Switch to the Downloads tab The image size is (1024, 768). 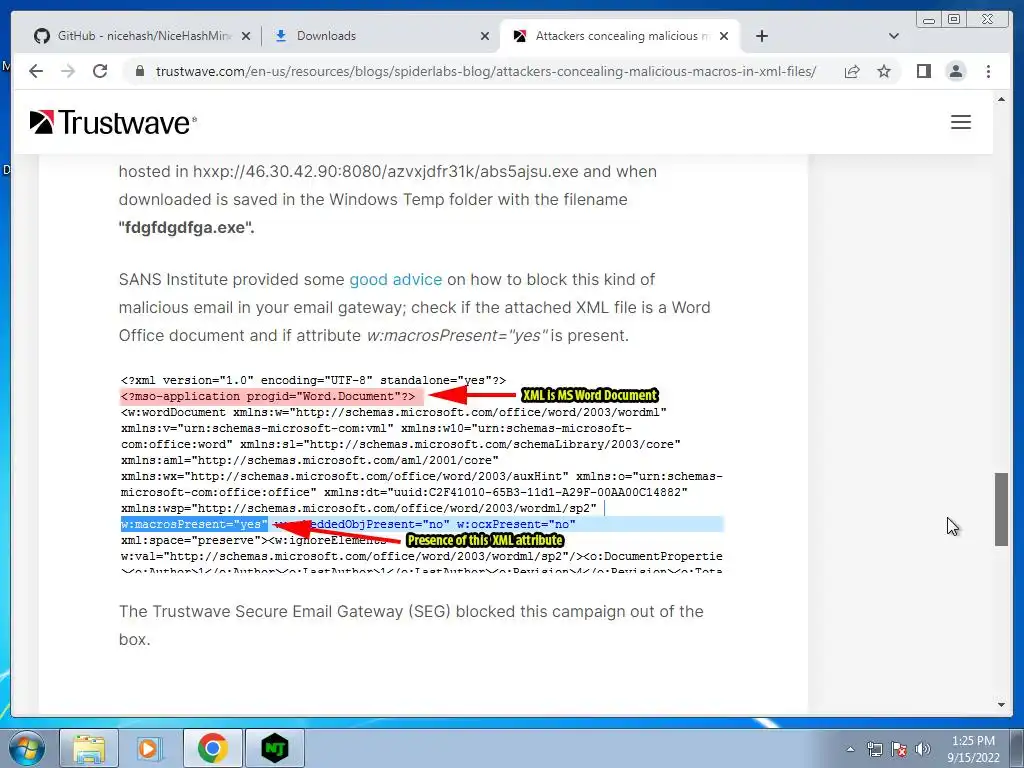point(382,36)
